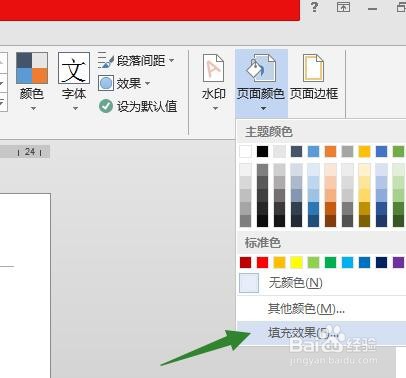This screenshot has height=378, width=406.
Task: Expand the 字体 dropdown arrow
Action: pos(75,108)
